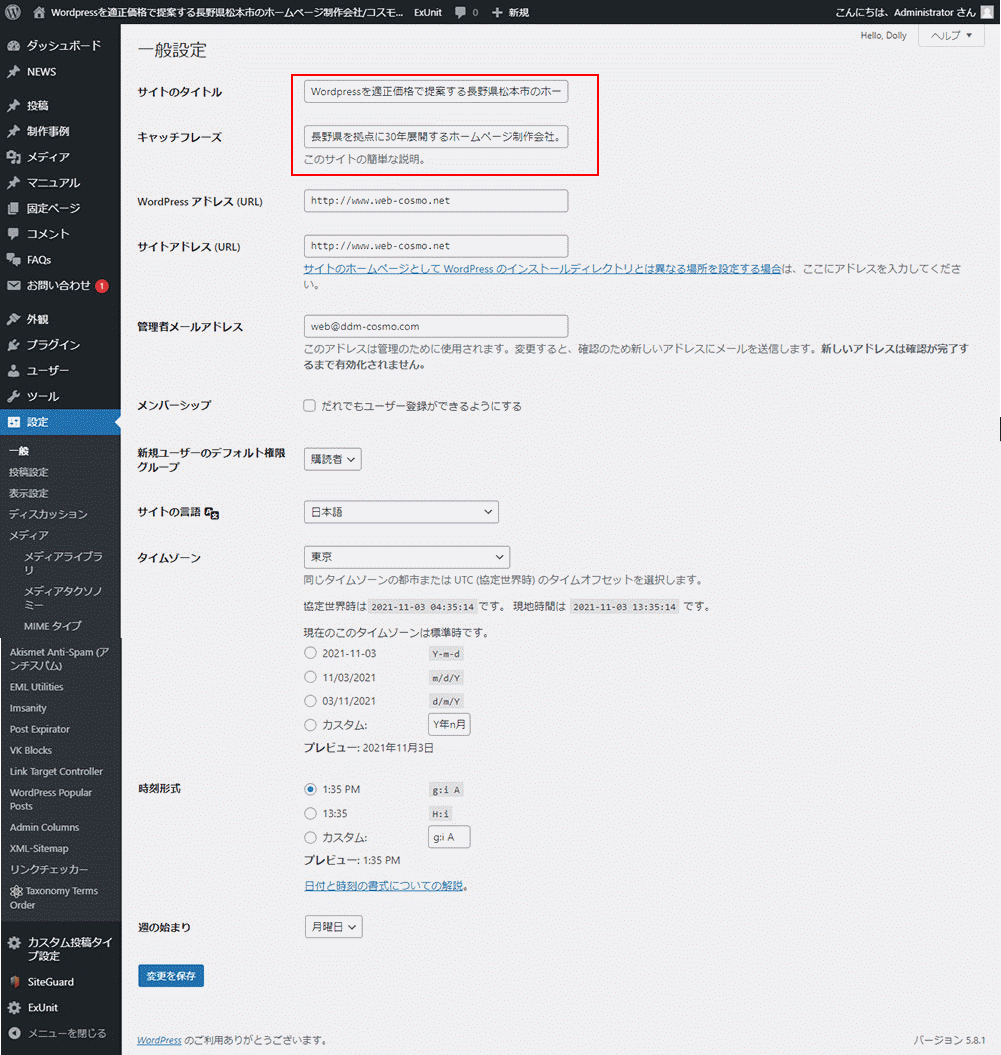Image resolution: width=1001 pixels, height=1055 pixels.
Task: Select the 13:35 time format option
Action: (310, 814)
